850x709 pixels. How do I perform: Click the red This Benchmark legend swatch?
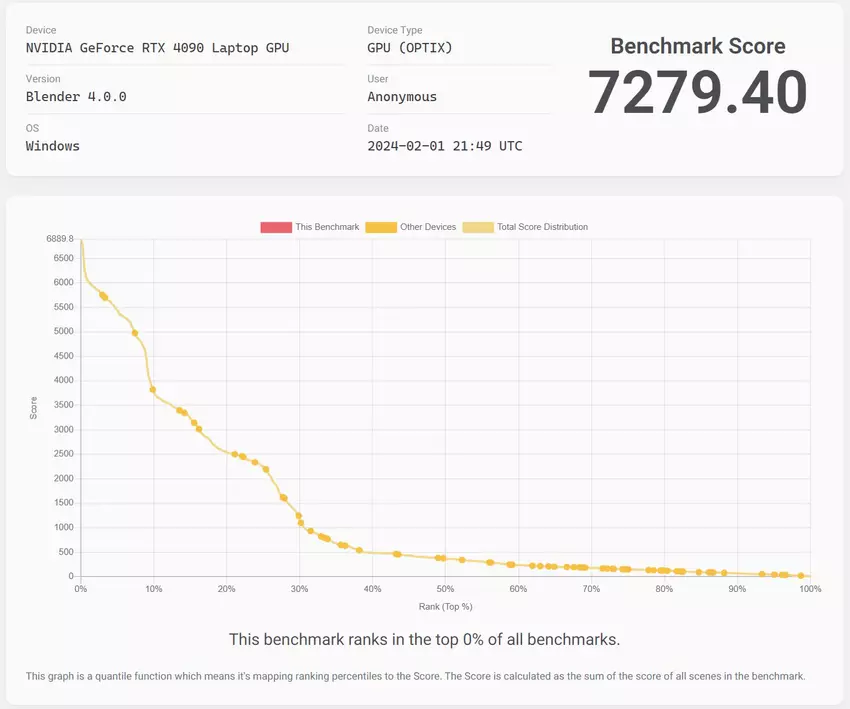click(276, 227)
